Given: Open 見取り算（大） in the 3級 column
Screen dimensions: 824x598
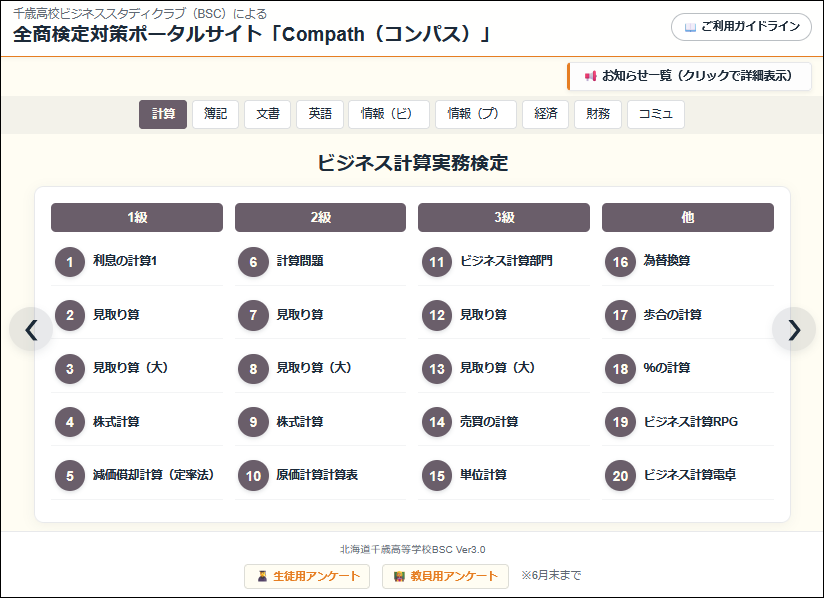Looking at the screenshot, I should pos(498,368).
